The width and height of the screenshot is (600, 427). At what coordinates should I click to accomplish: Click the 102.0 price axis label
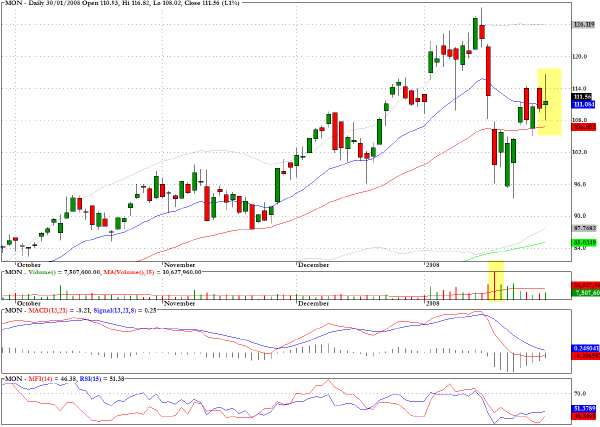coord(580,152)
